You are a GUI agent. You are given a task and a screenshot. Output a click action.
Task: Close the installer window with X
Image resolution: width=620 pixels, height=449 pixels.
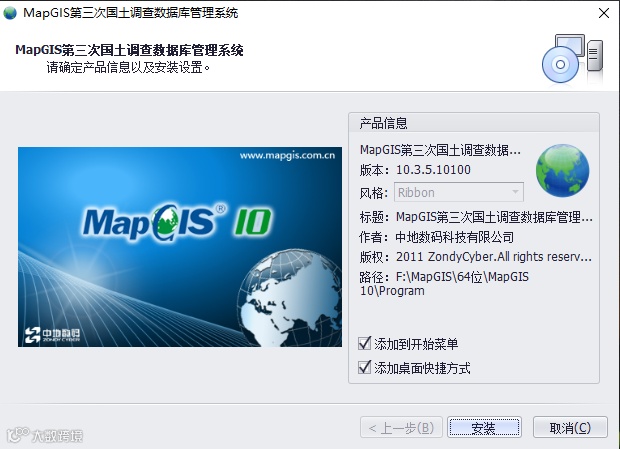pyautogui.click(x=603, y=13)
